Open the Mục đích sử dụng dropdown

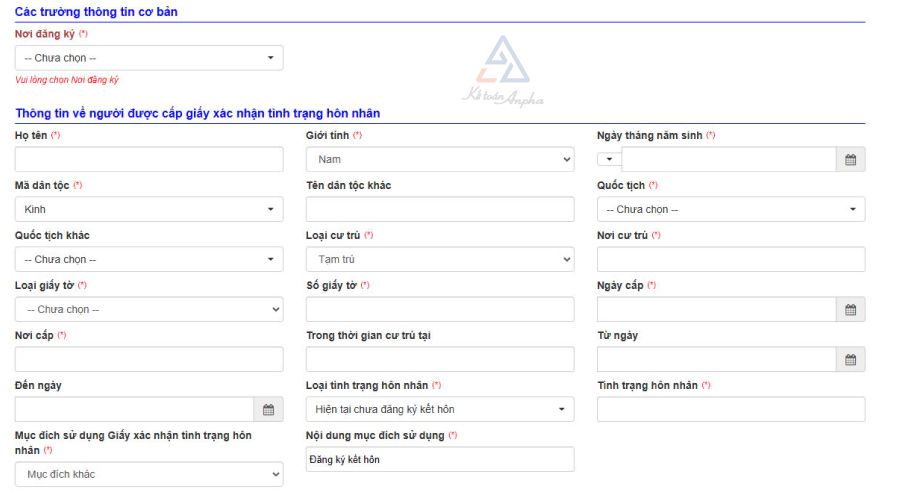[149, 474]
